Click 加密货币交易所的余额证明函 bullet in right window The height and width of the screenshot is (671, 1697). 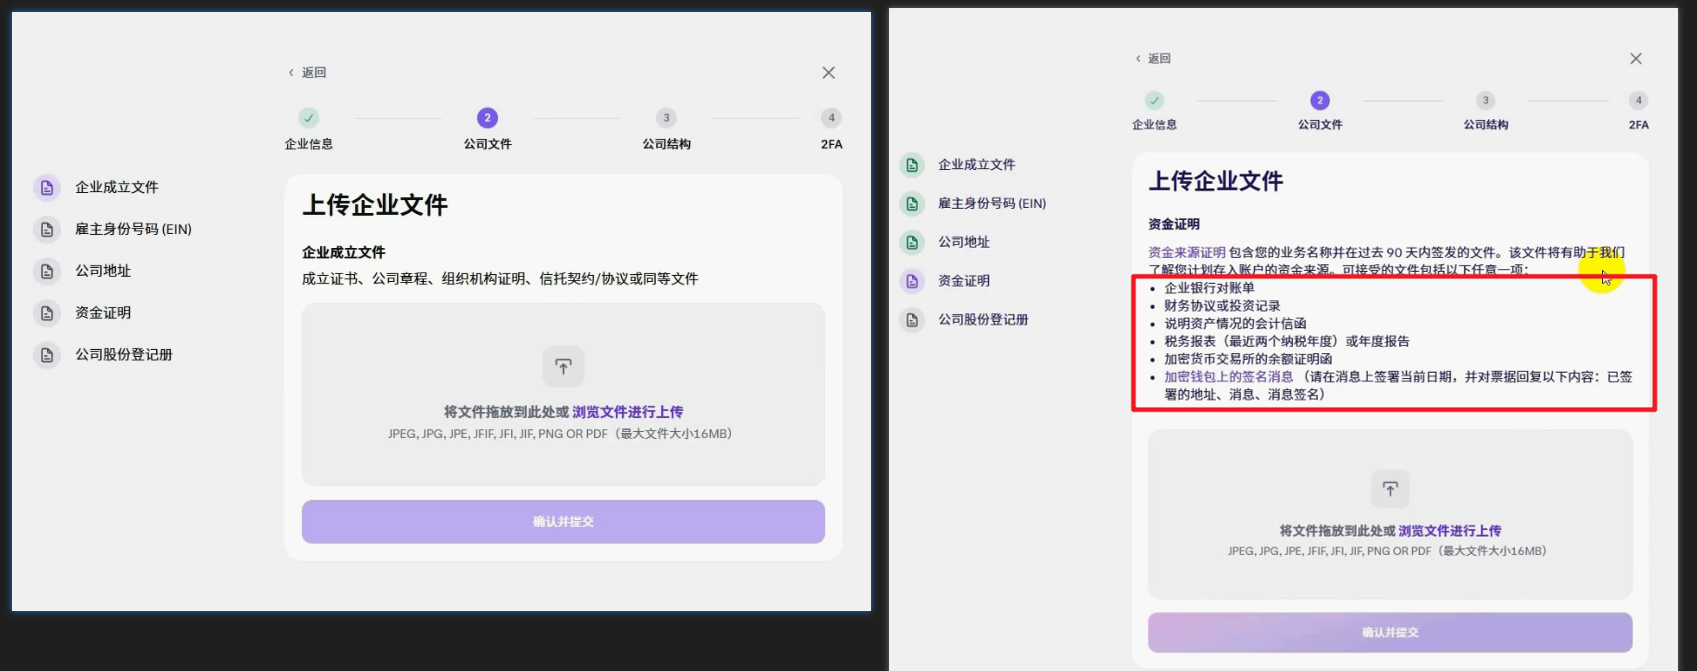coord(1248,359)
